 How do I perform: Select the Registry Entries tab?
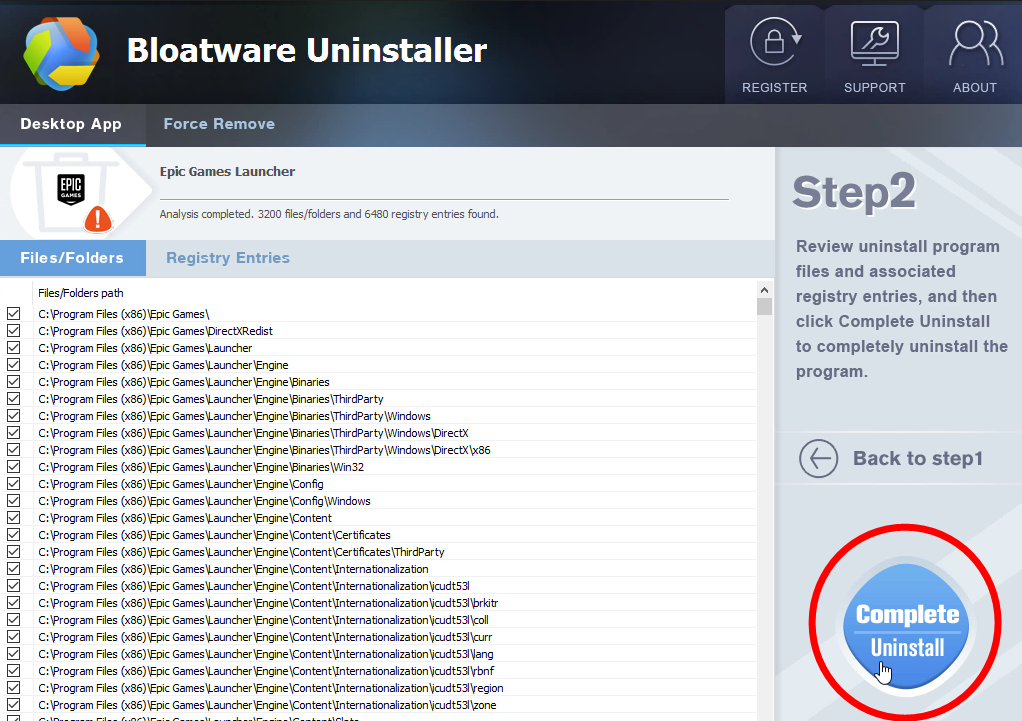(x=228, y=258)
